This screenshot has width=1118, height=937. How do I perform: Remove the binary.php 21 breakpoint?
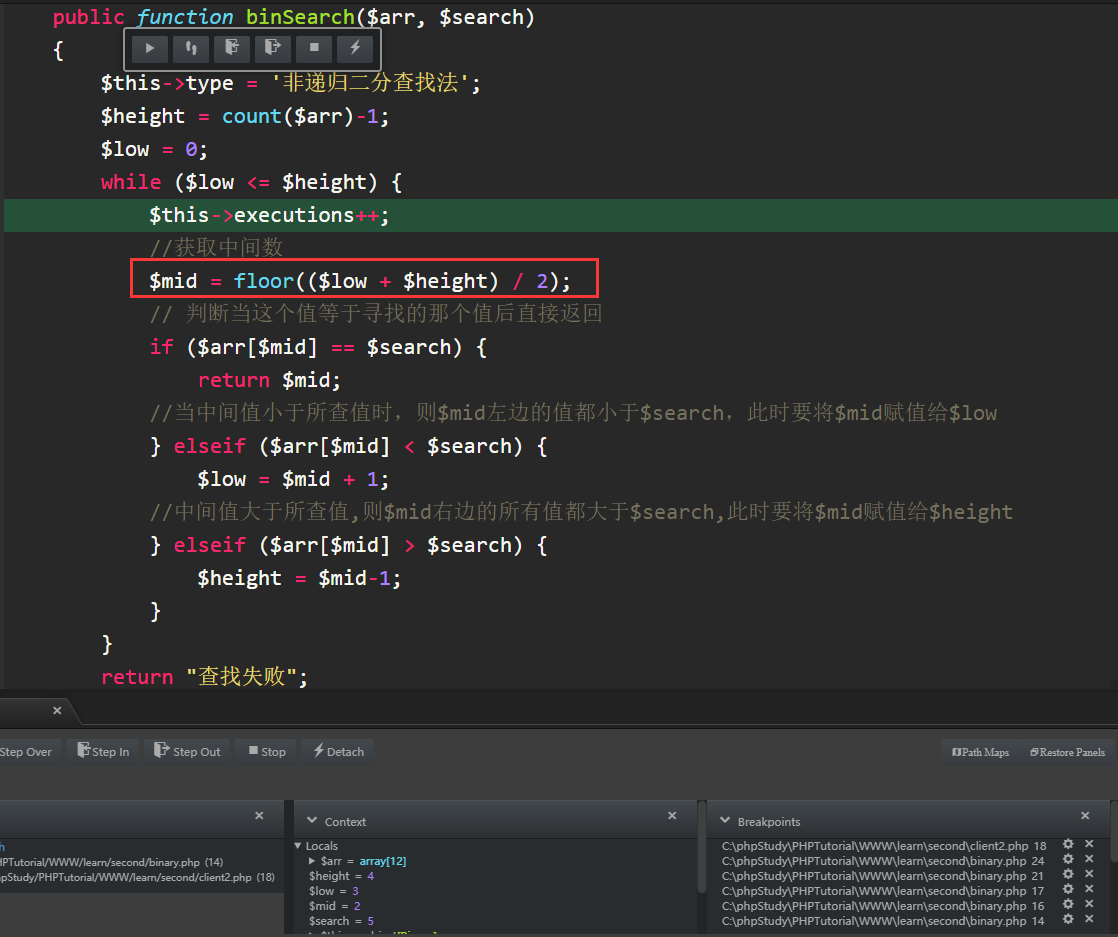(x=1089, y=874)
